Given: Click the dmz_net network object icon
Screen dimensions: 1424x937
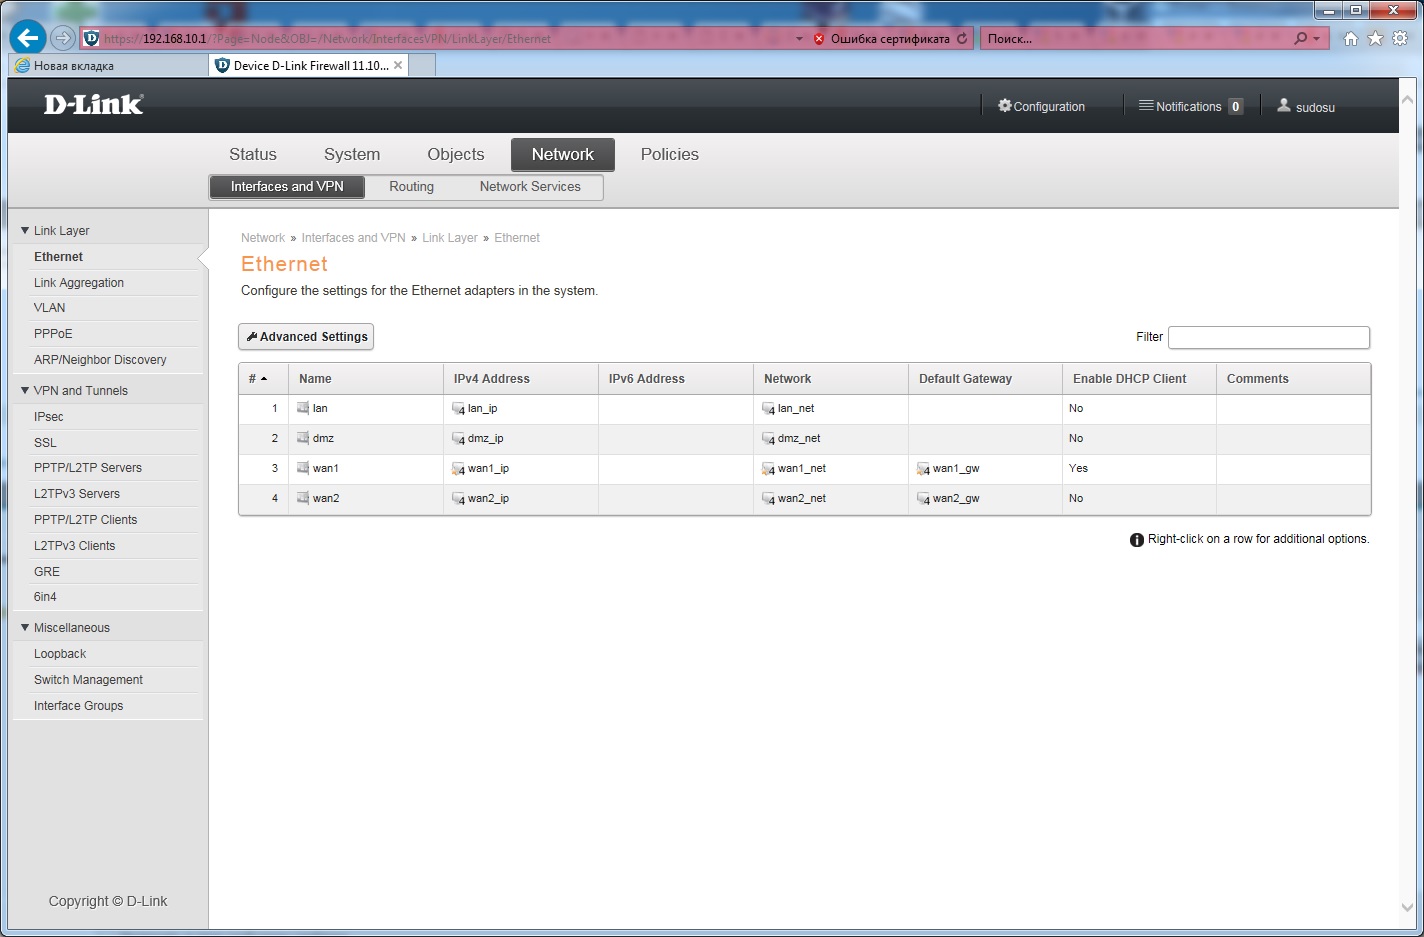Looking at the screenshot, I should point(768,439).
